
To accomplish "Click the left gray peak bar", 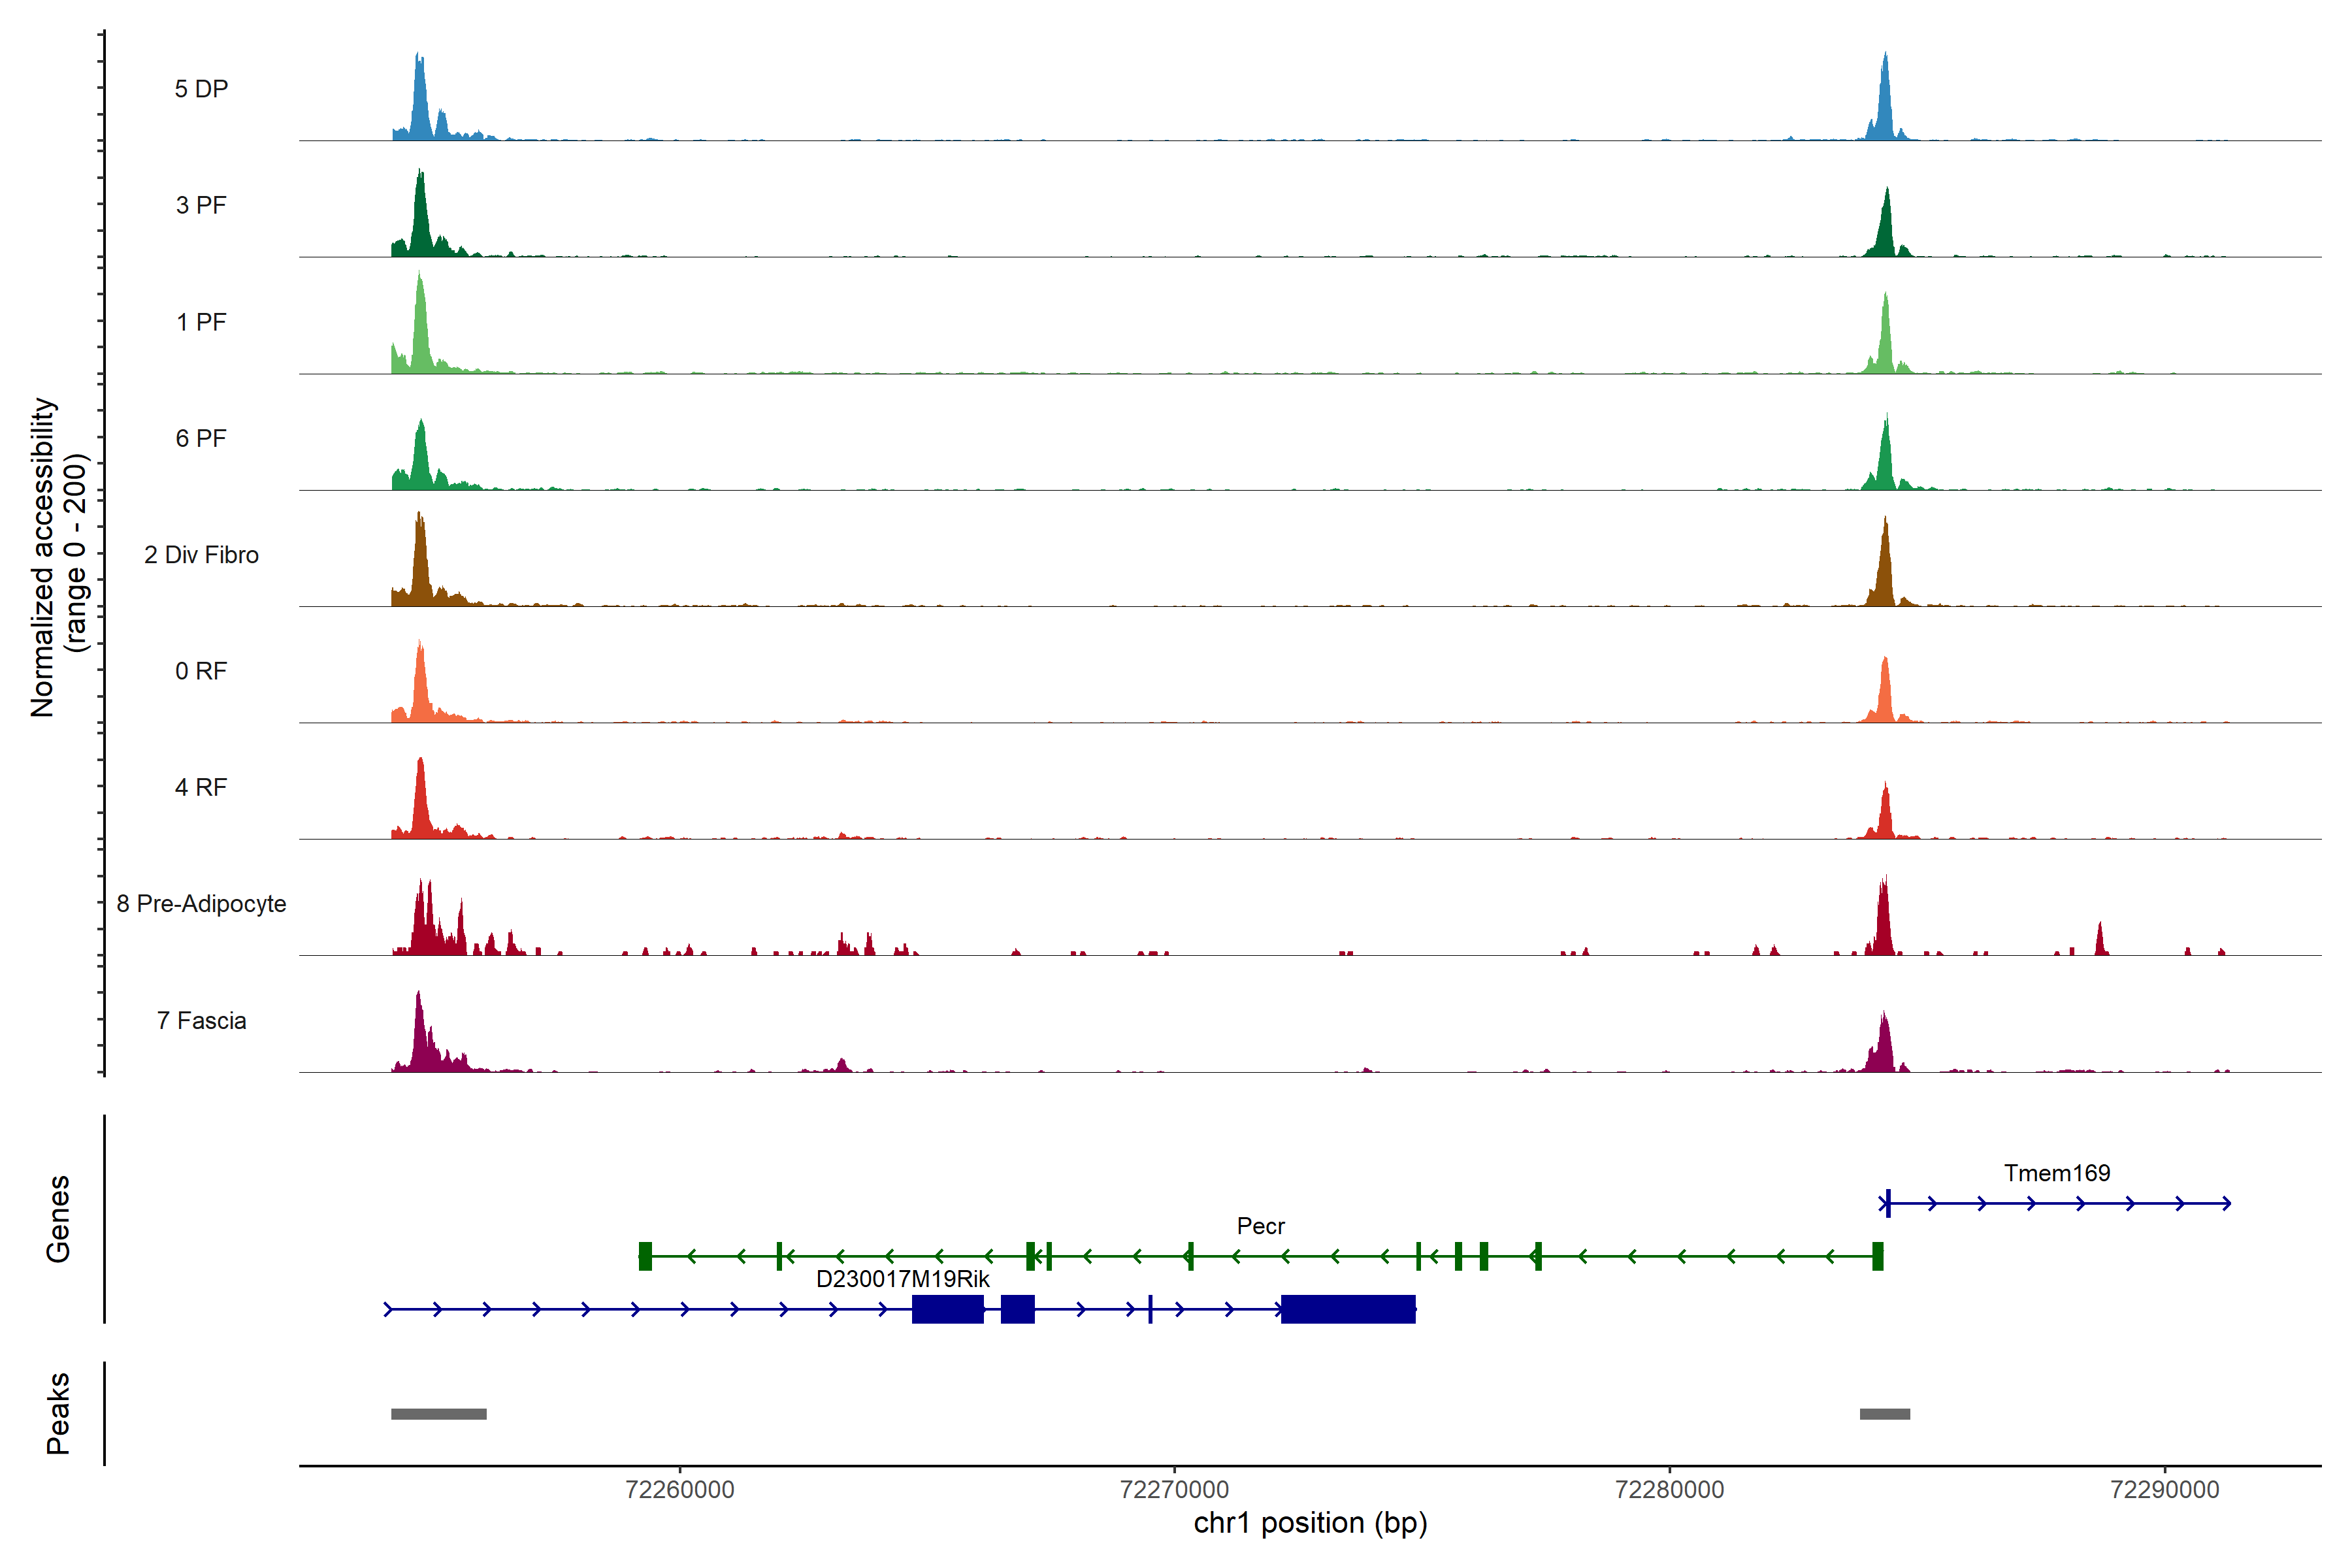I will (438, 1414).
